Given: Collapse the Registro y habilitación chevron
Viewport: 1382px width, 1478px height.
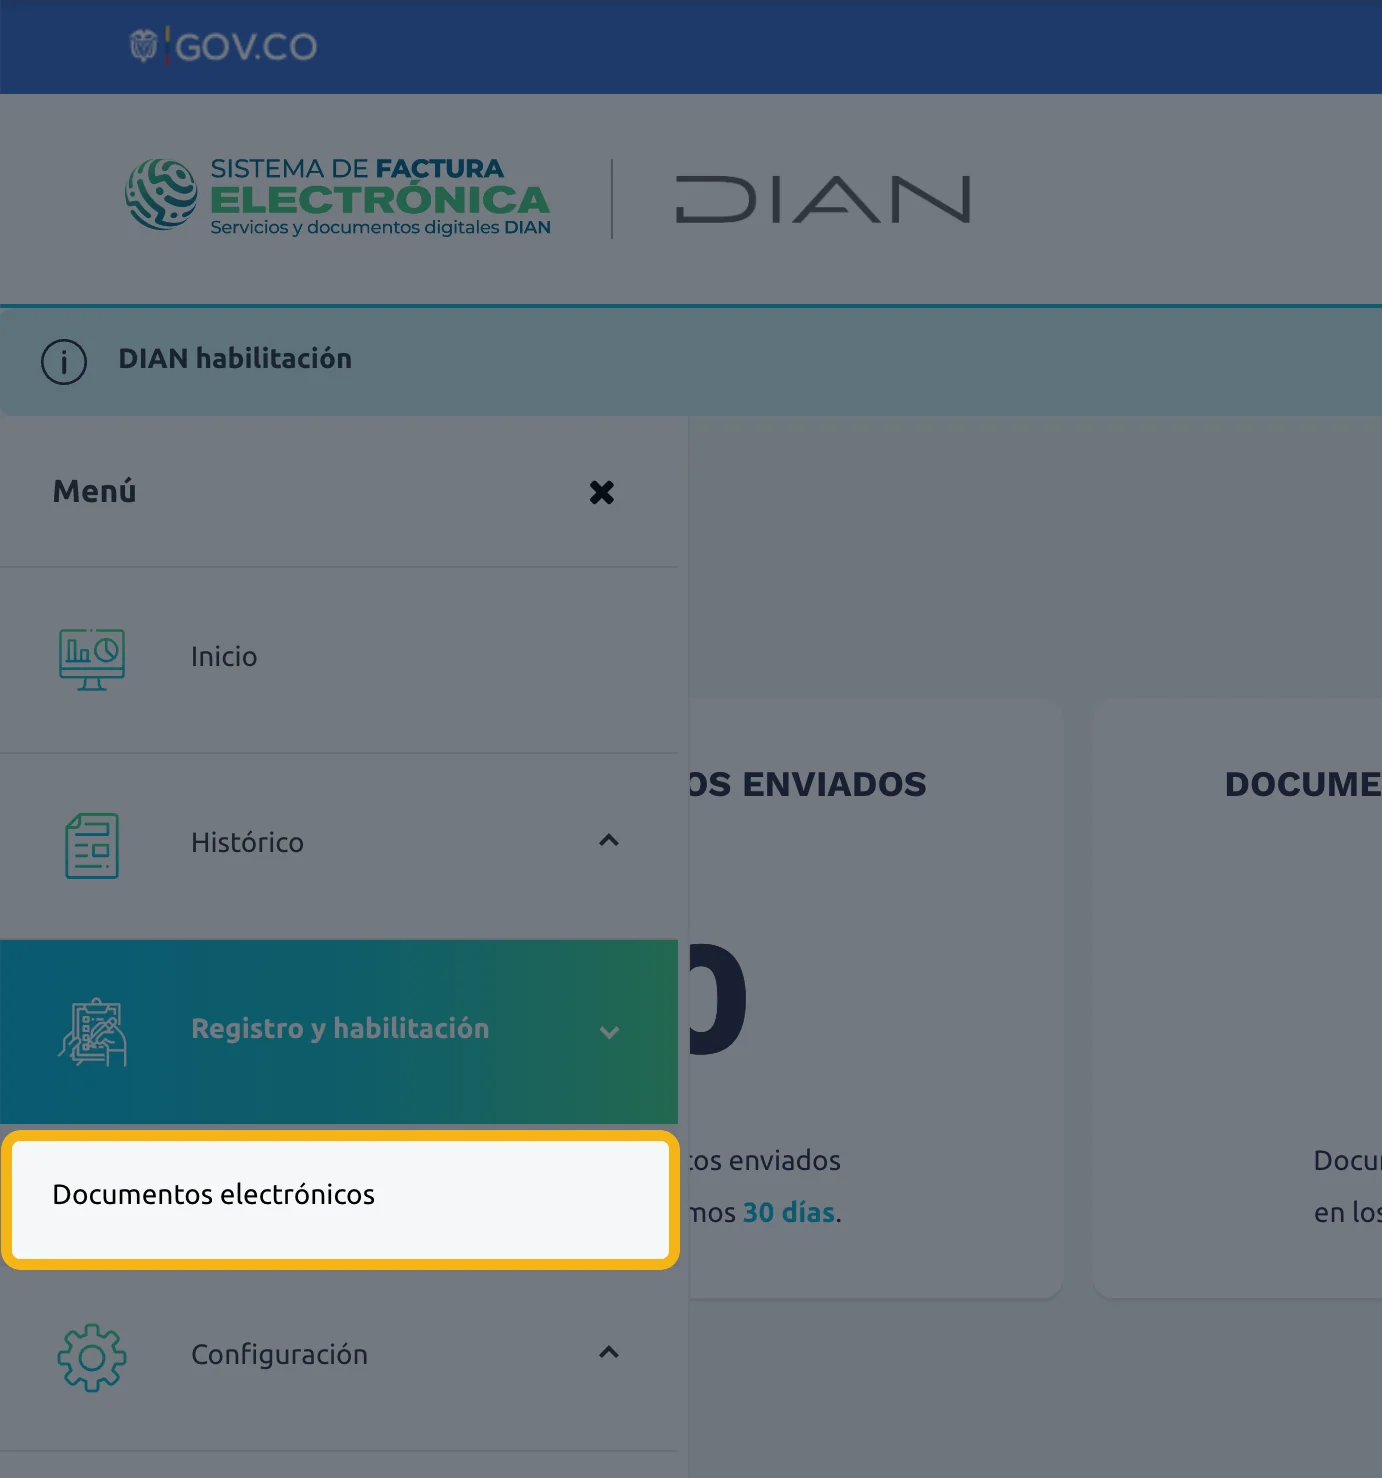Looking at the screenshot, I should [609, 1032].
